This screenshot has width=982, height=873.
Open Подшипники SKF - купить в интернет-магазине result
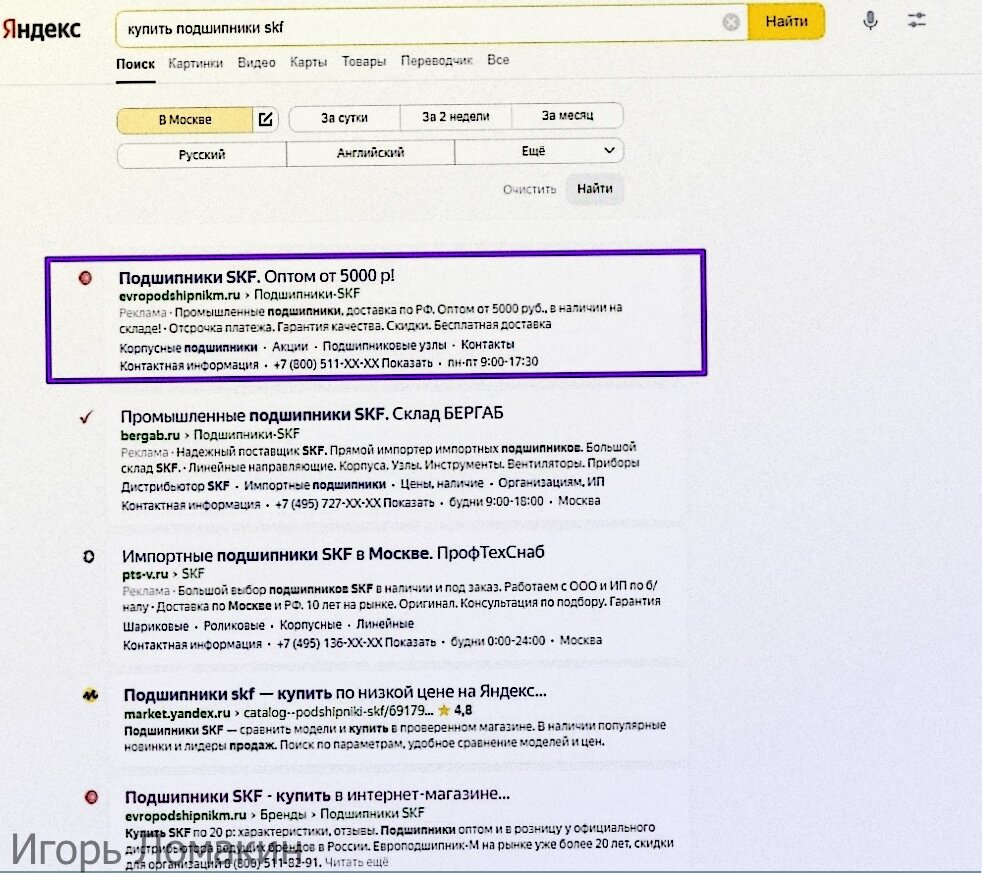point(317,795)
